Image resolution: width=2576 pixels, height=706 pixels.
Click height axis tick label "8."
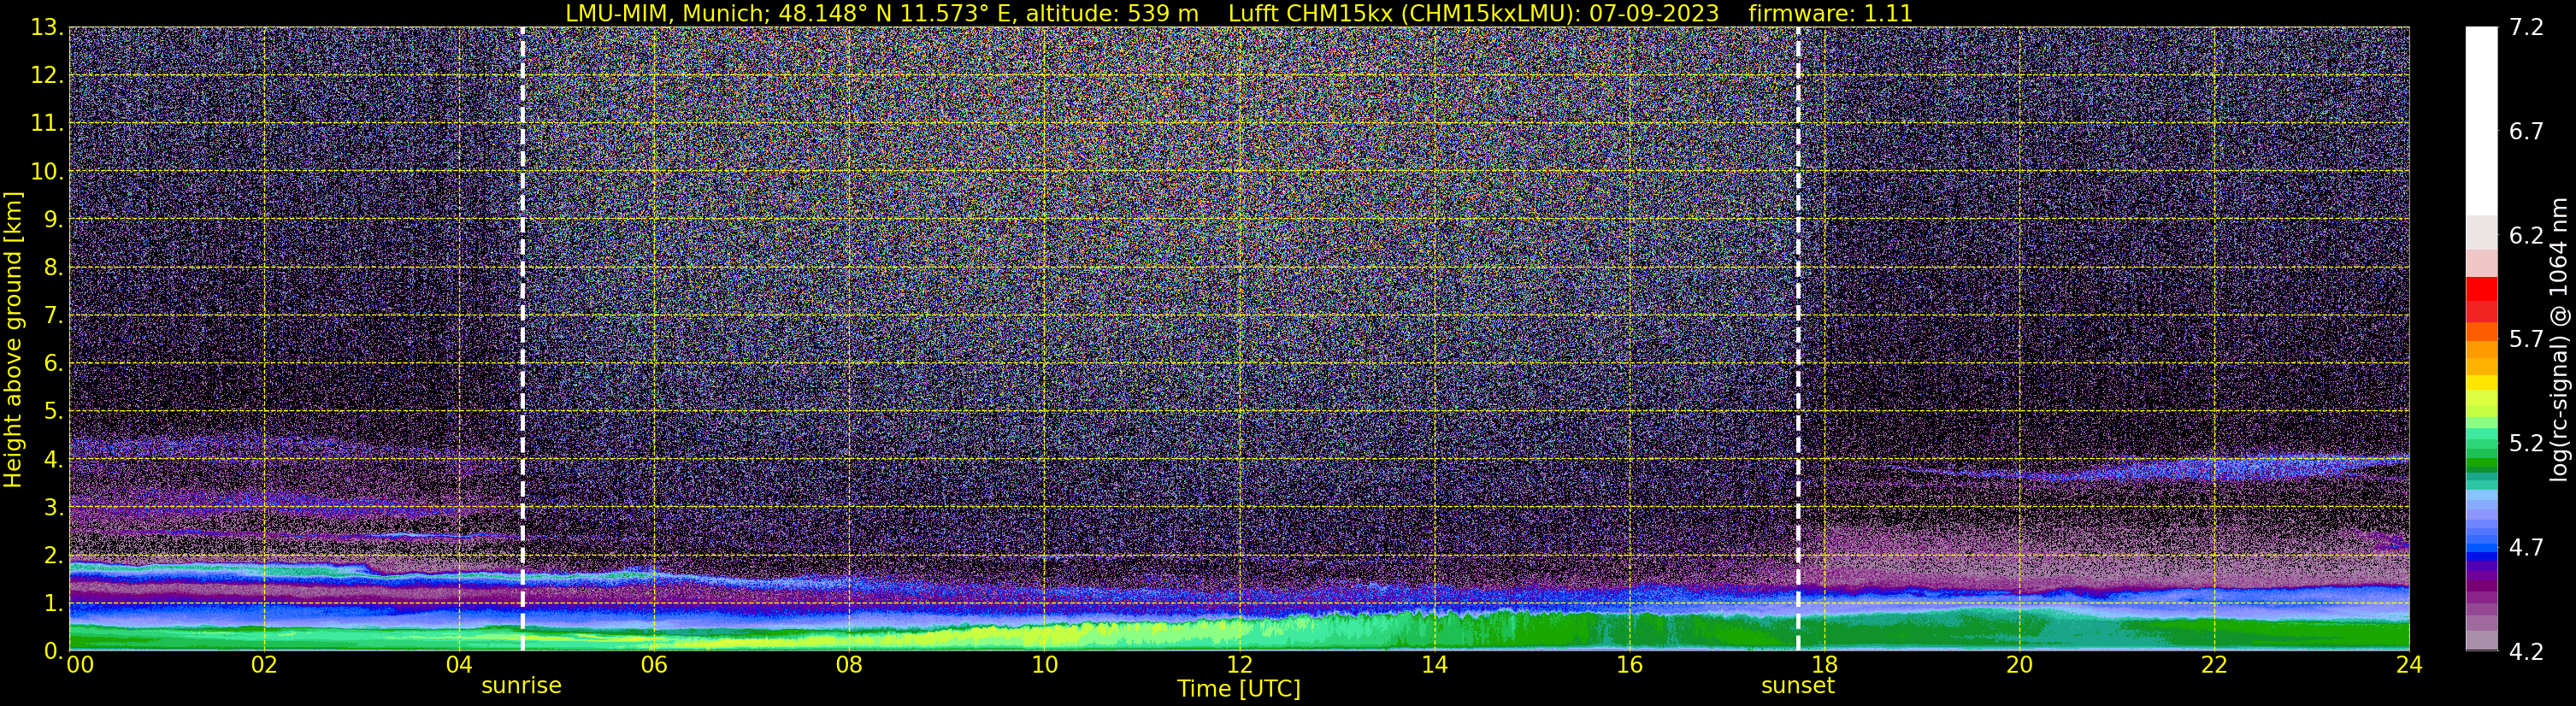(54, 268)
